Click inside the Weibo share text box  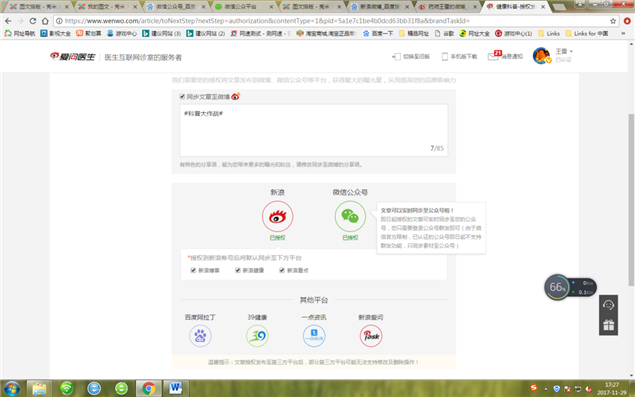(314, 130)
